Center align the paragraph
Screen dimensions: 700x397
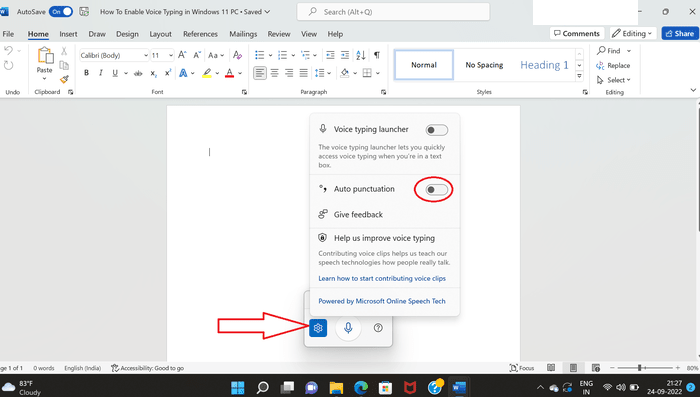pos(275,73)
